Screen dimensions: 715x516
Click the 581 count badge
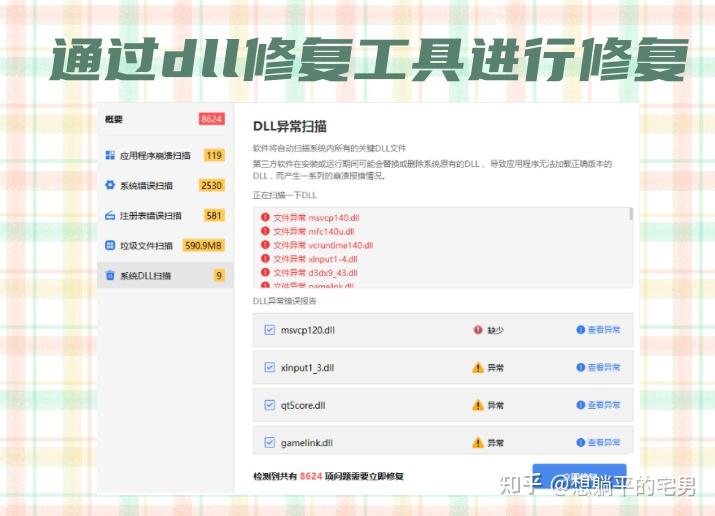[x=214, y=216]
